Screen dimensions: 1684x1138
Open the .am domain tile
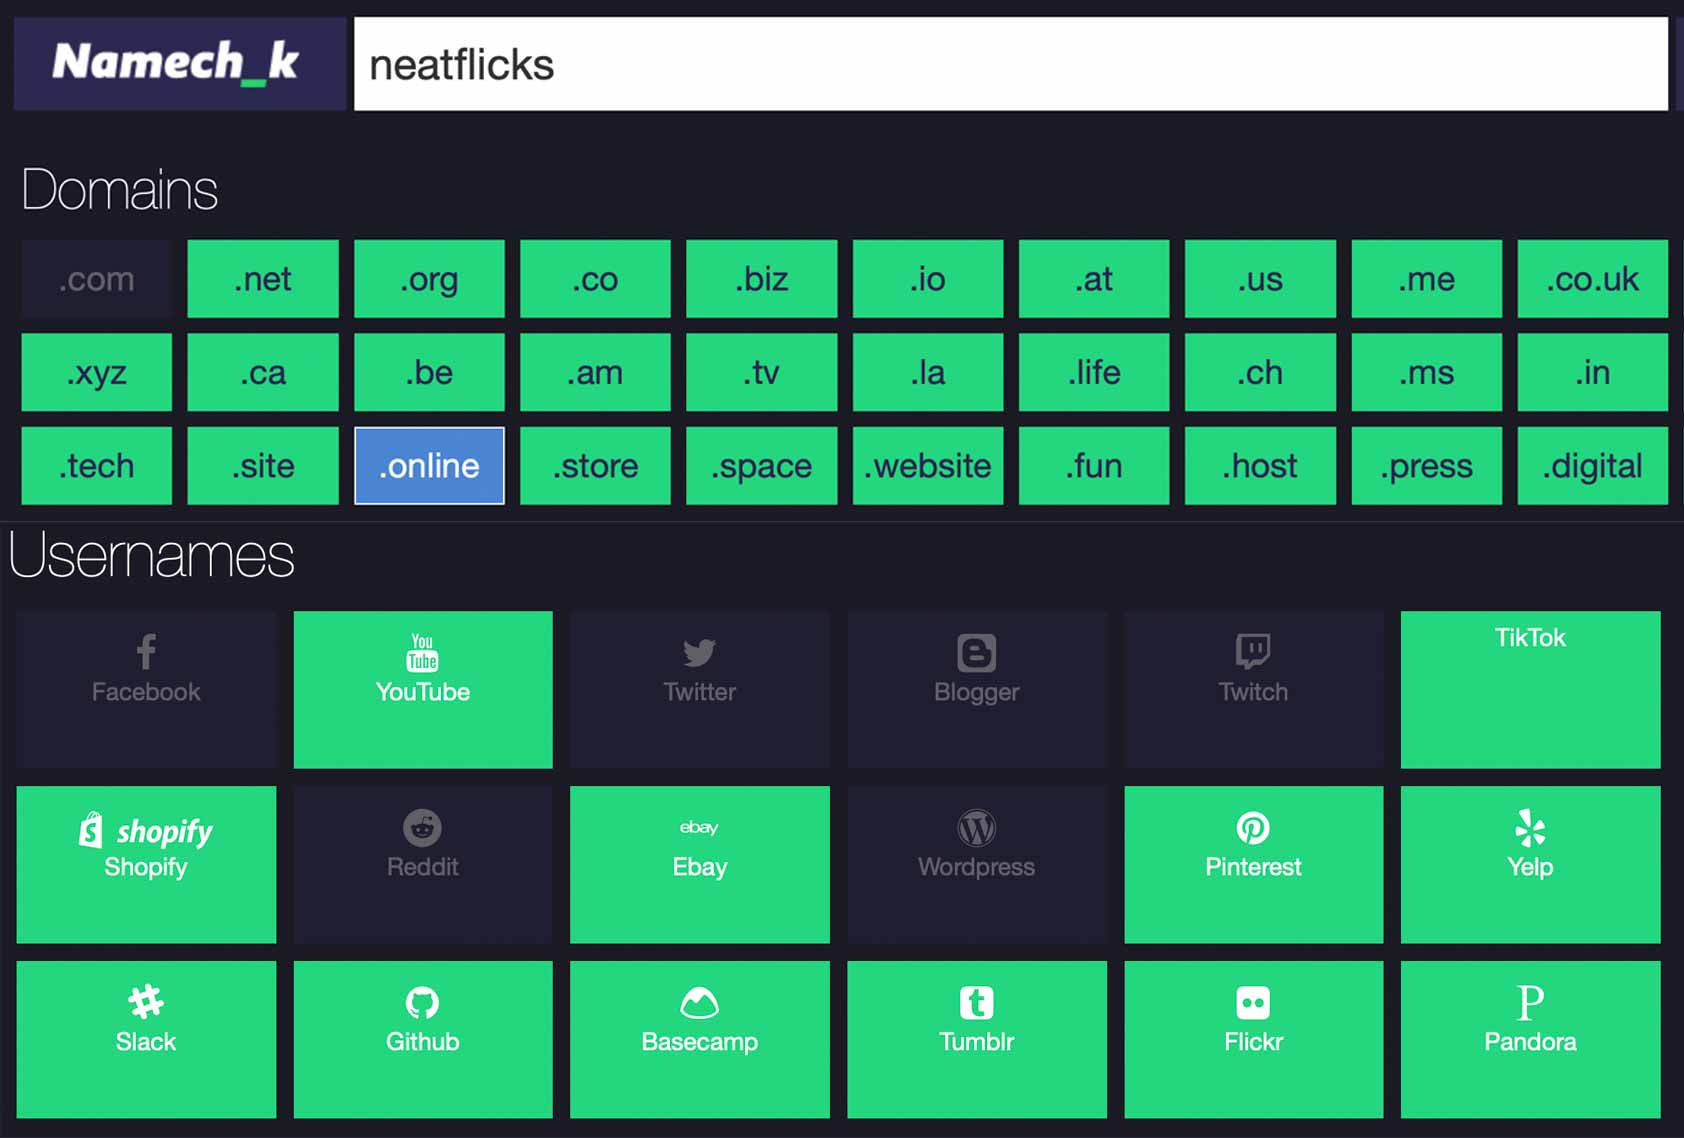(x=595, y=372)
